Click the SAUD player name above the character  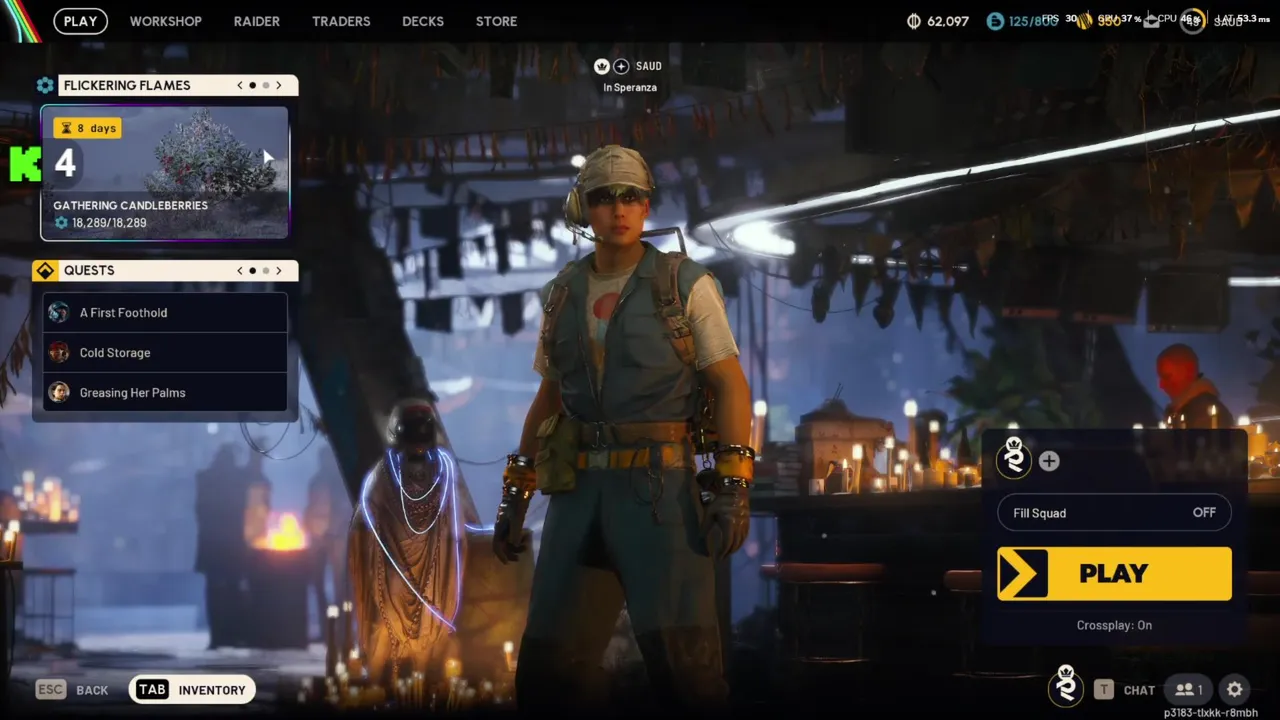pyautogui.click(x=649, y=66)
